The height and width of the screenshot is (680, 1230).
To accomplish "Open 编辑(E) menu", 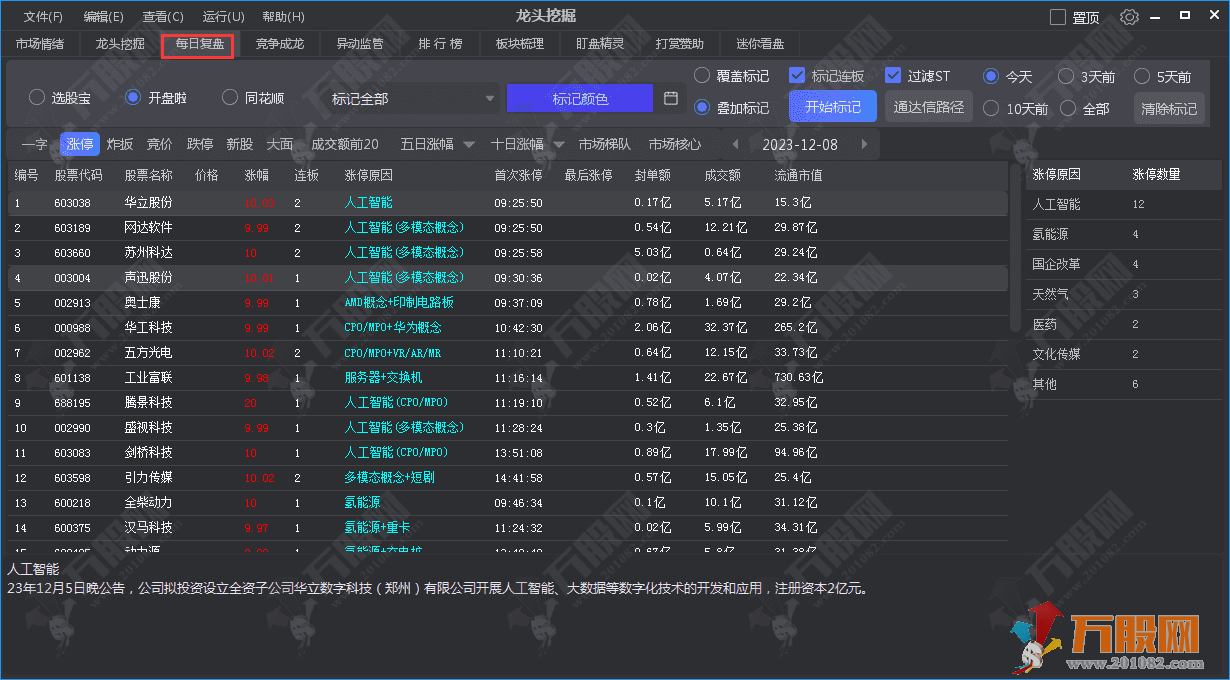I will click(x=104, y=17).
